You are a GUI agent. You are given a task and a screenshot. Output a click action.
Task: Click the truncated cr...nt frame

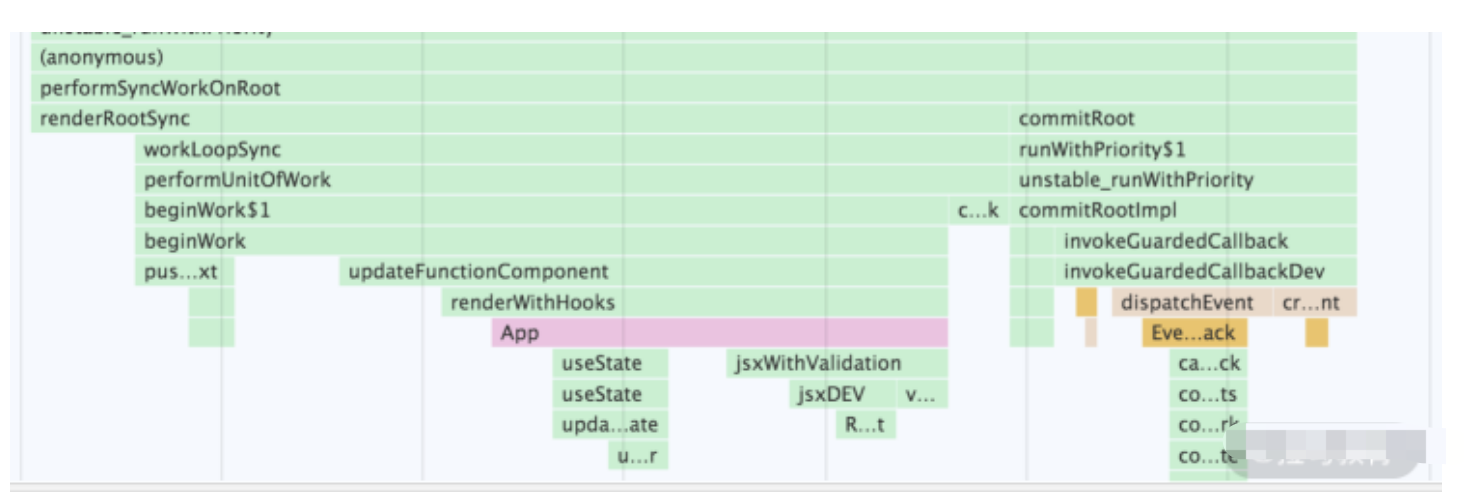(x=1310, y=303)
